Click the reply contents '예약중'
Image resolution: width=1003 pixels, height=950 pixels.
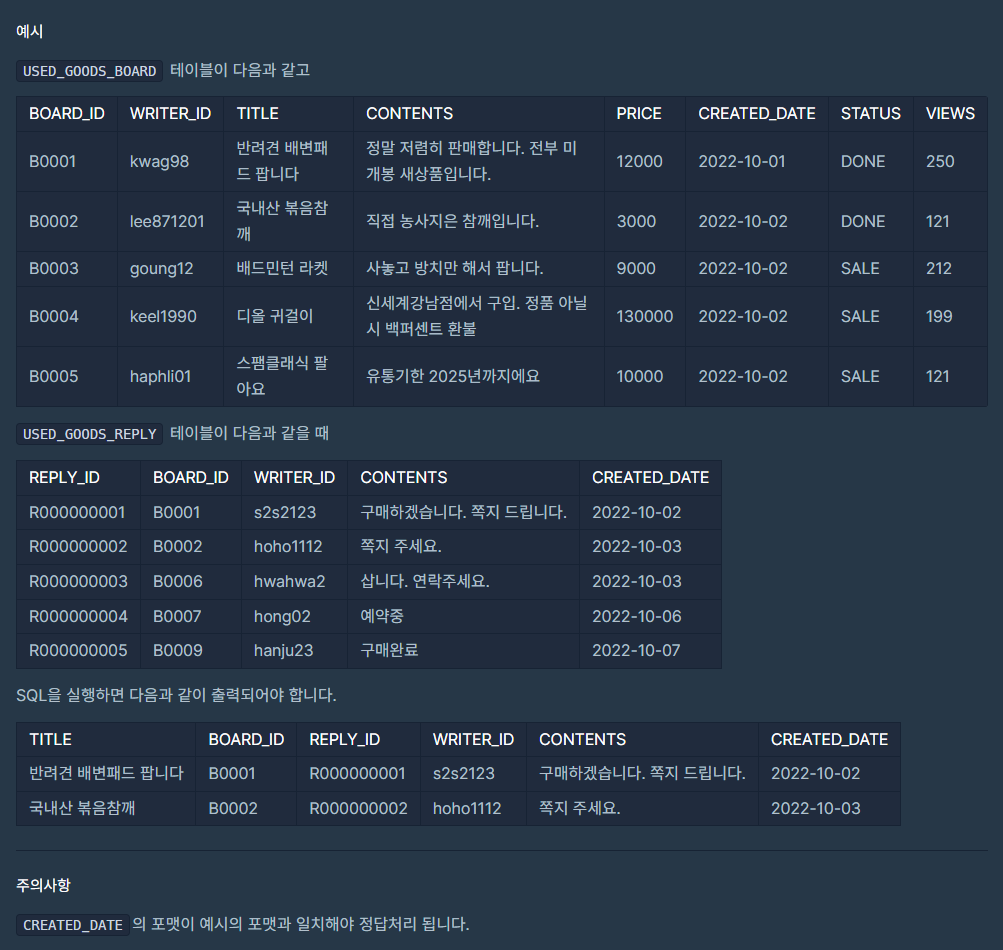coord(382,616)
